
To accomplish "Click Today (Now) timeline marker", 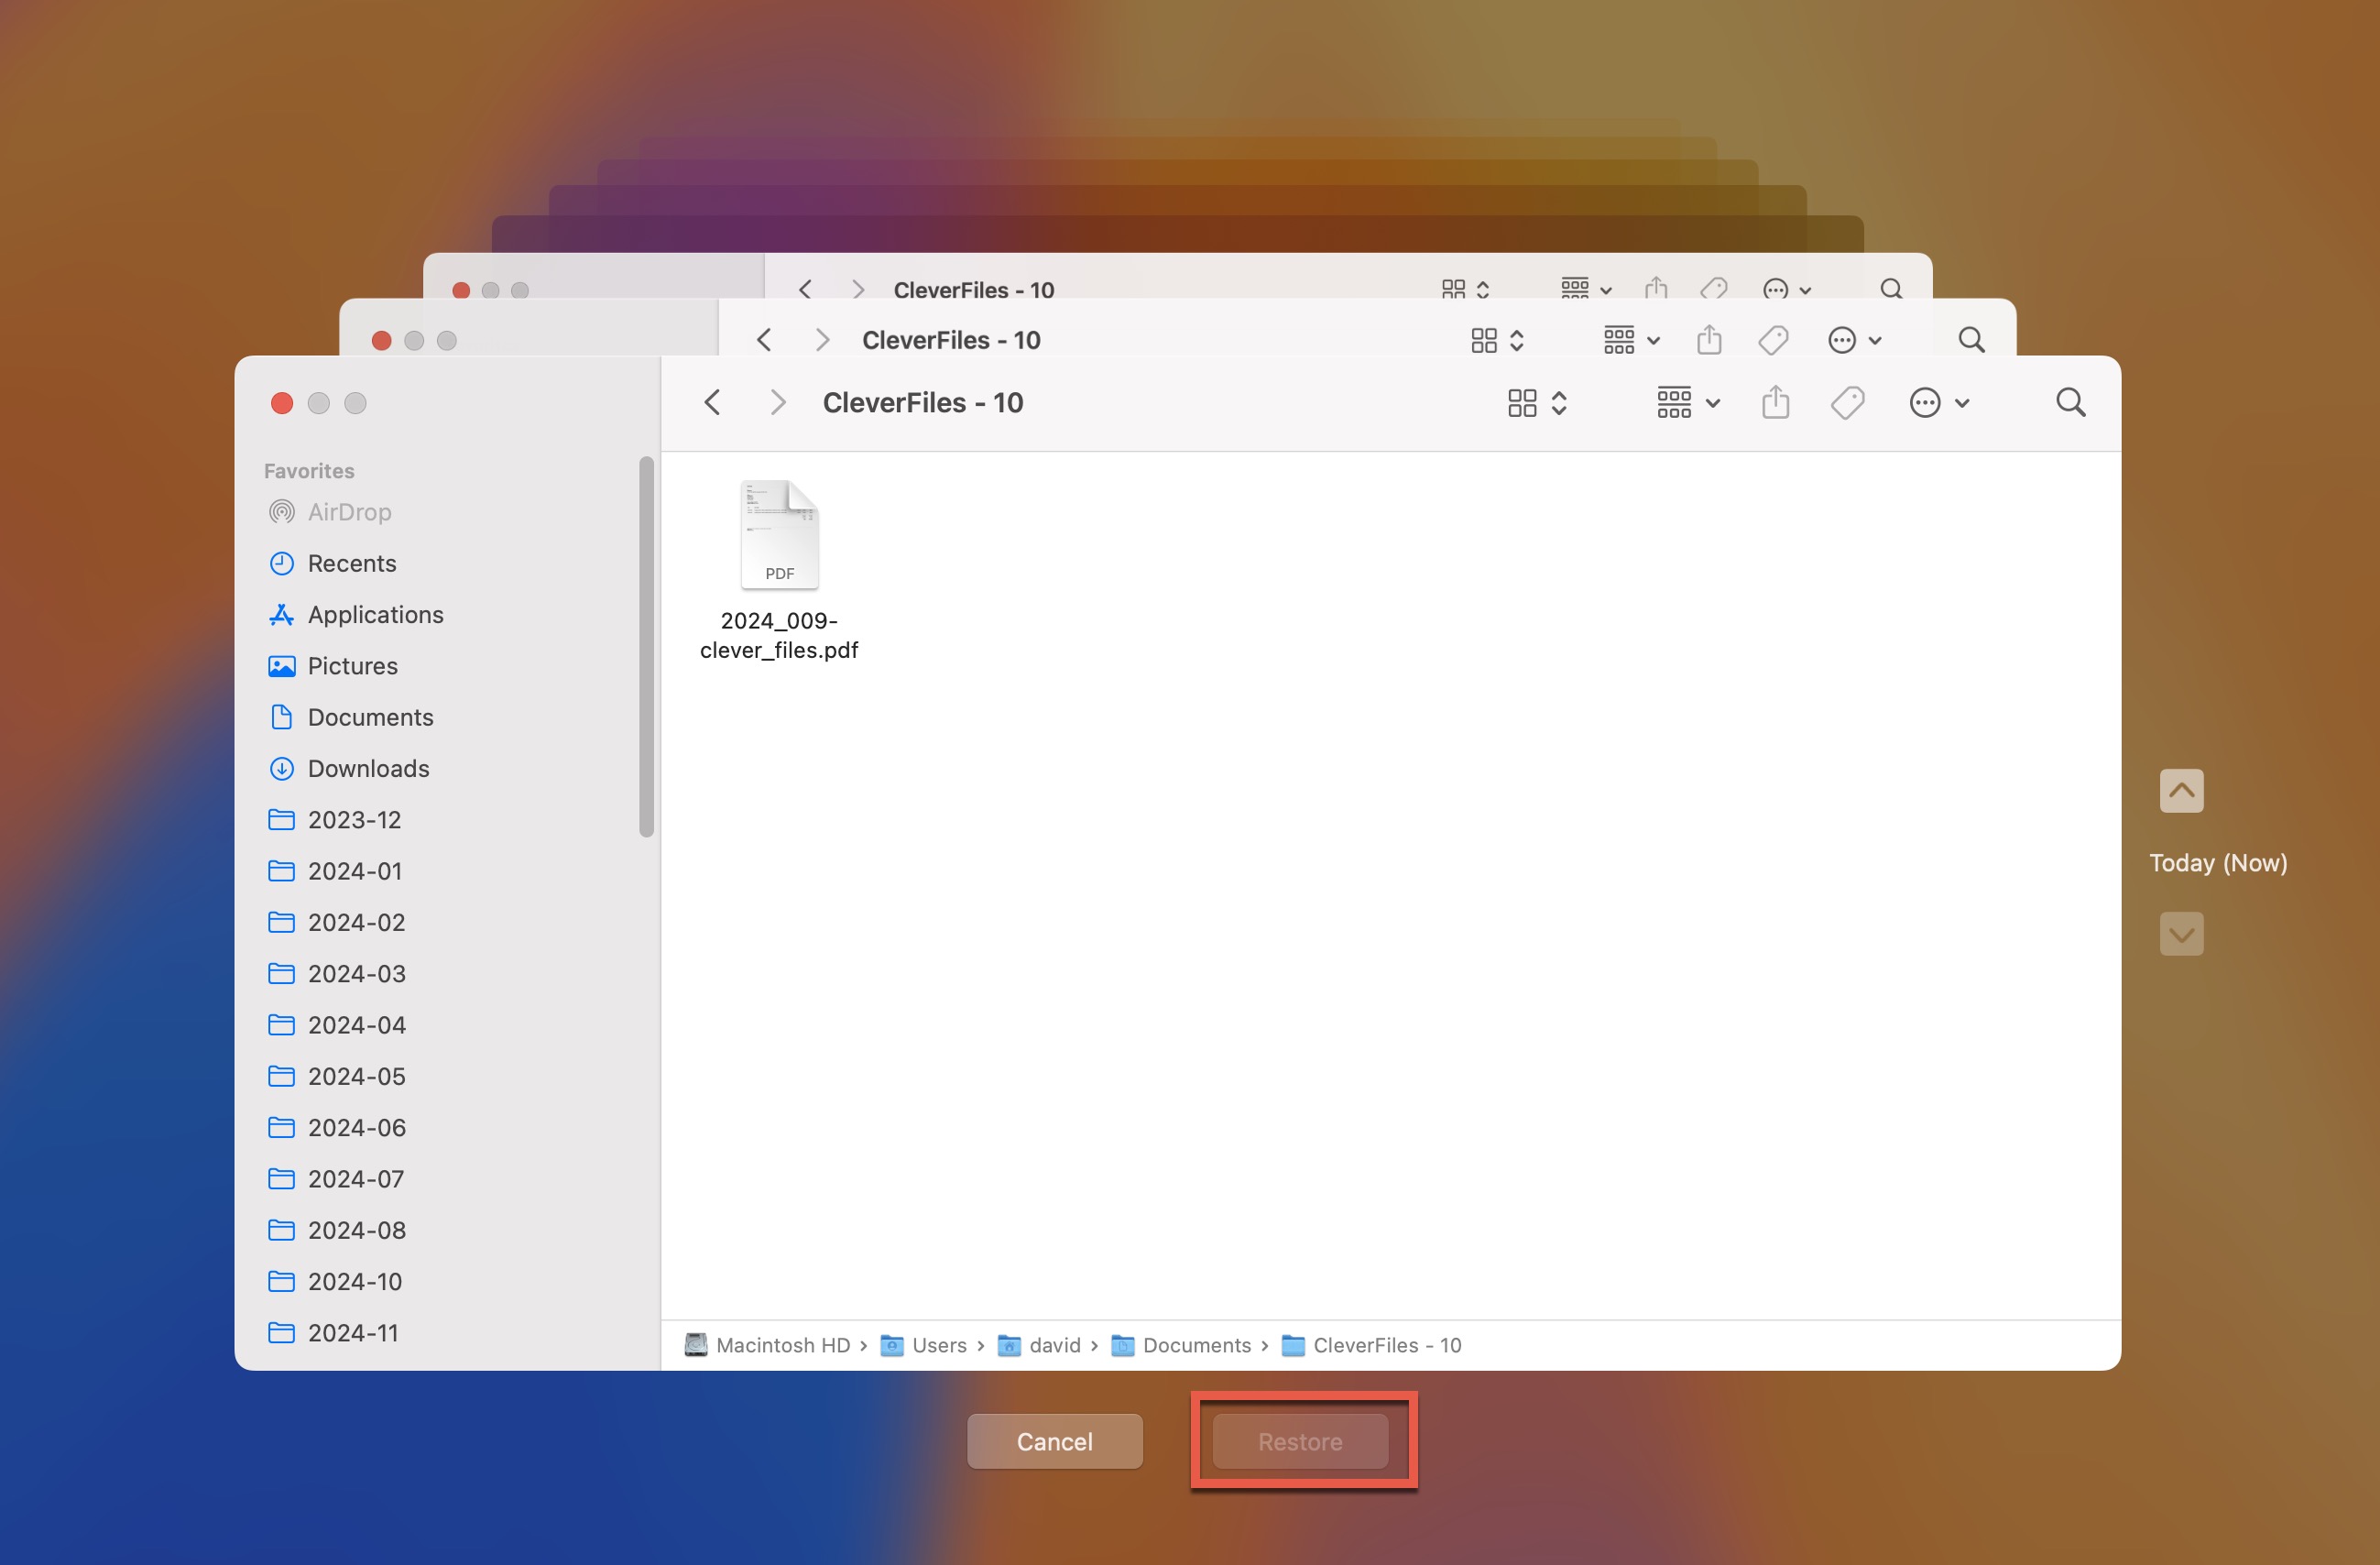I will (2218, 861).
